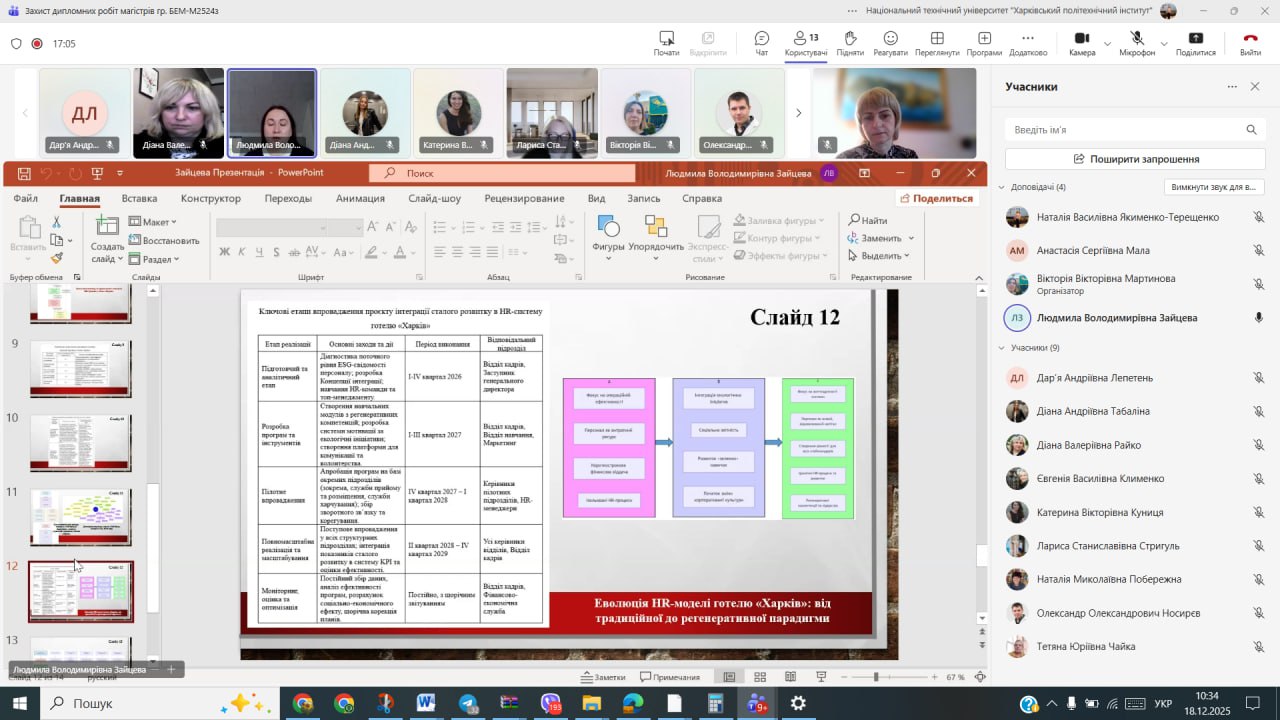Expand the Camera options dropdown arrow
Image resolution: width=1280 pixels, height=720 pixels.
(1107, 44)
